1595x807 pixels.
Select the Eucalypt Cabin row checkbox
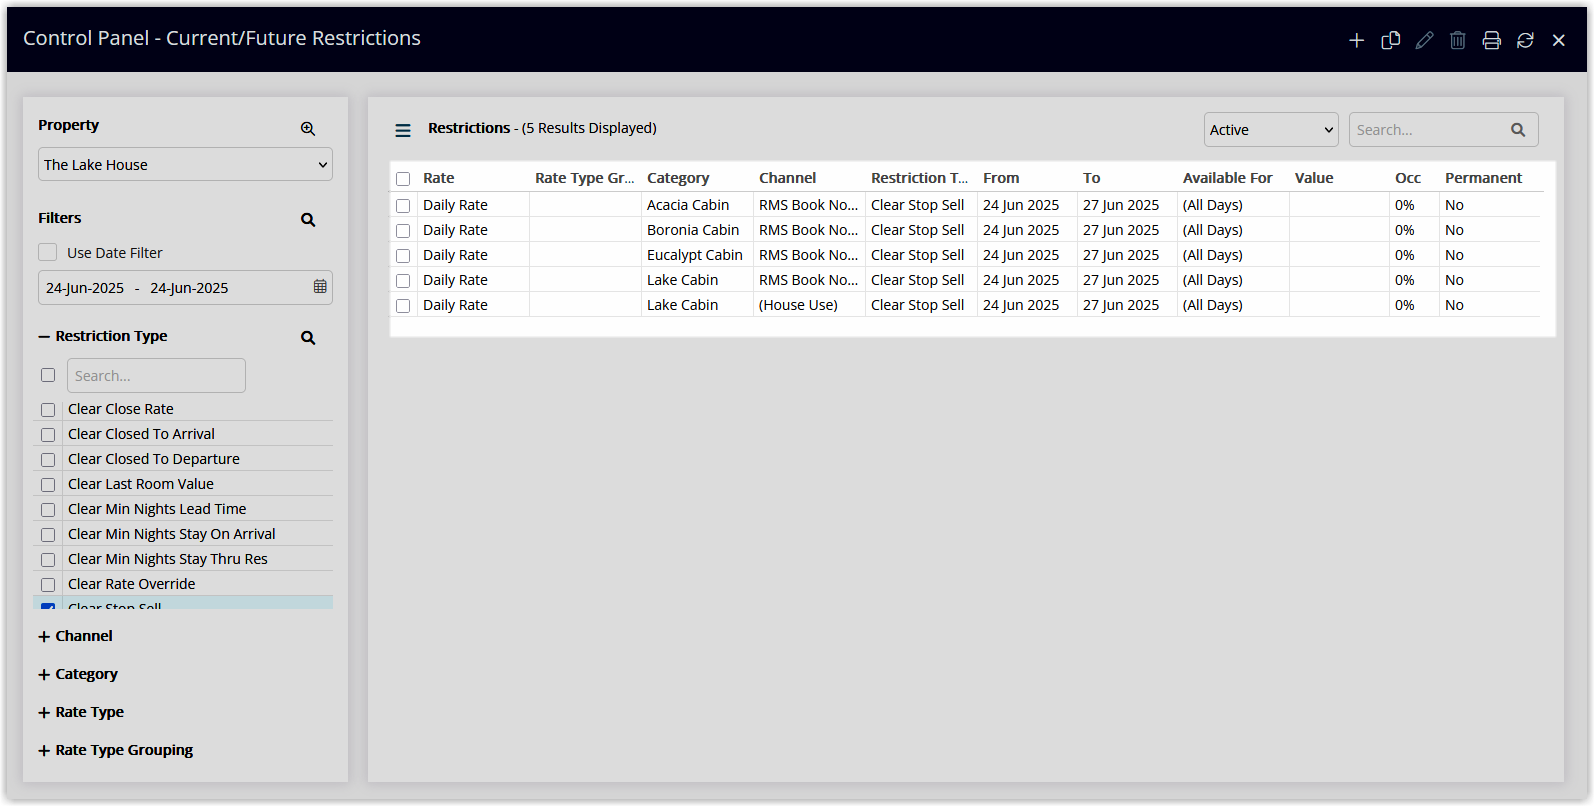point(403,256)
